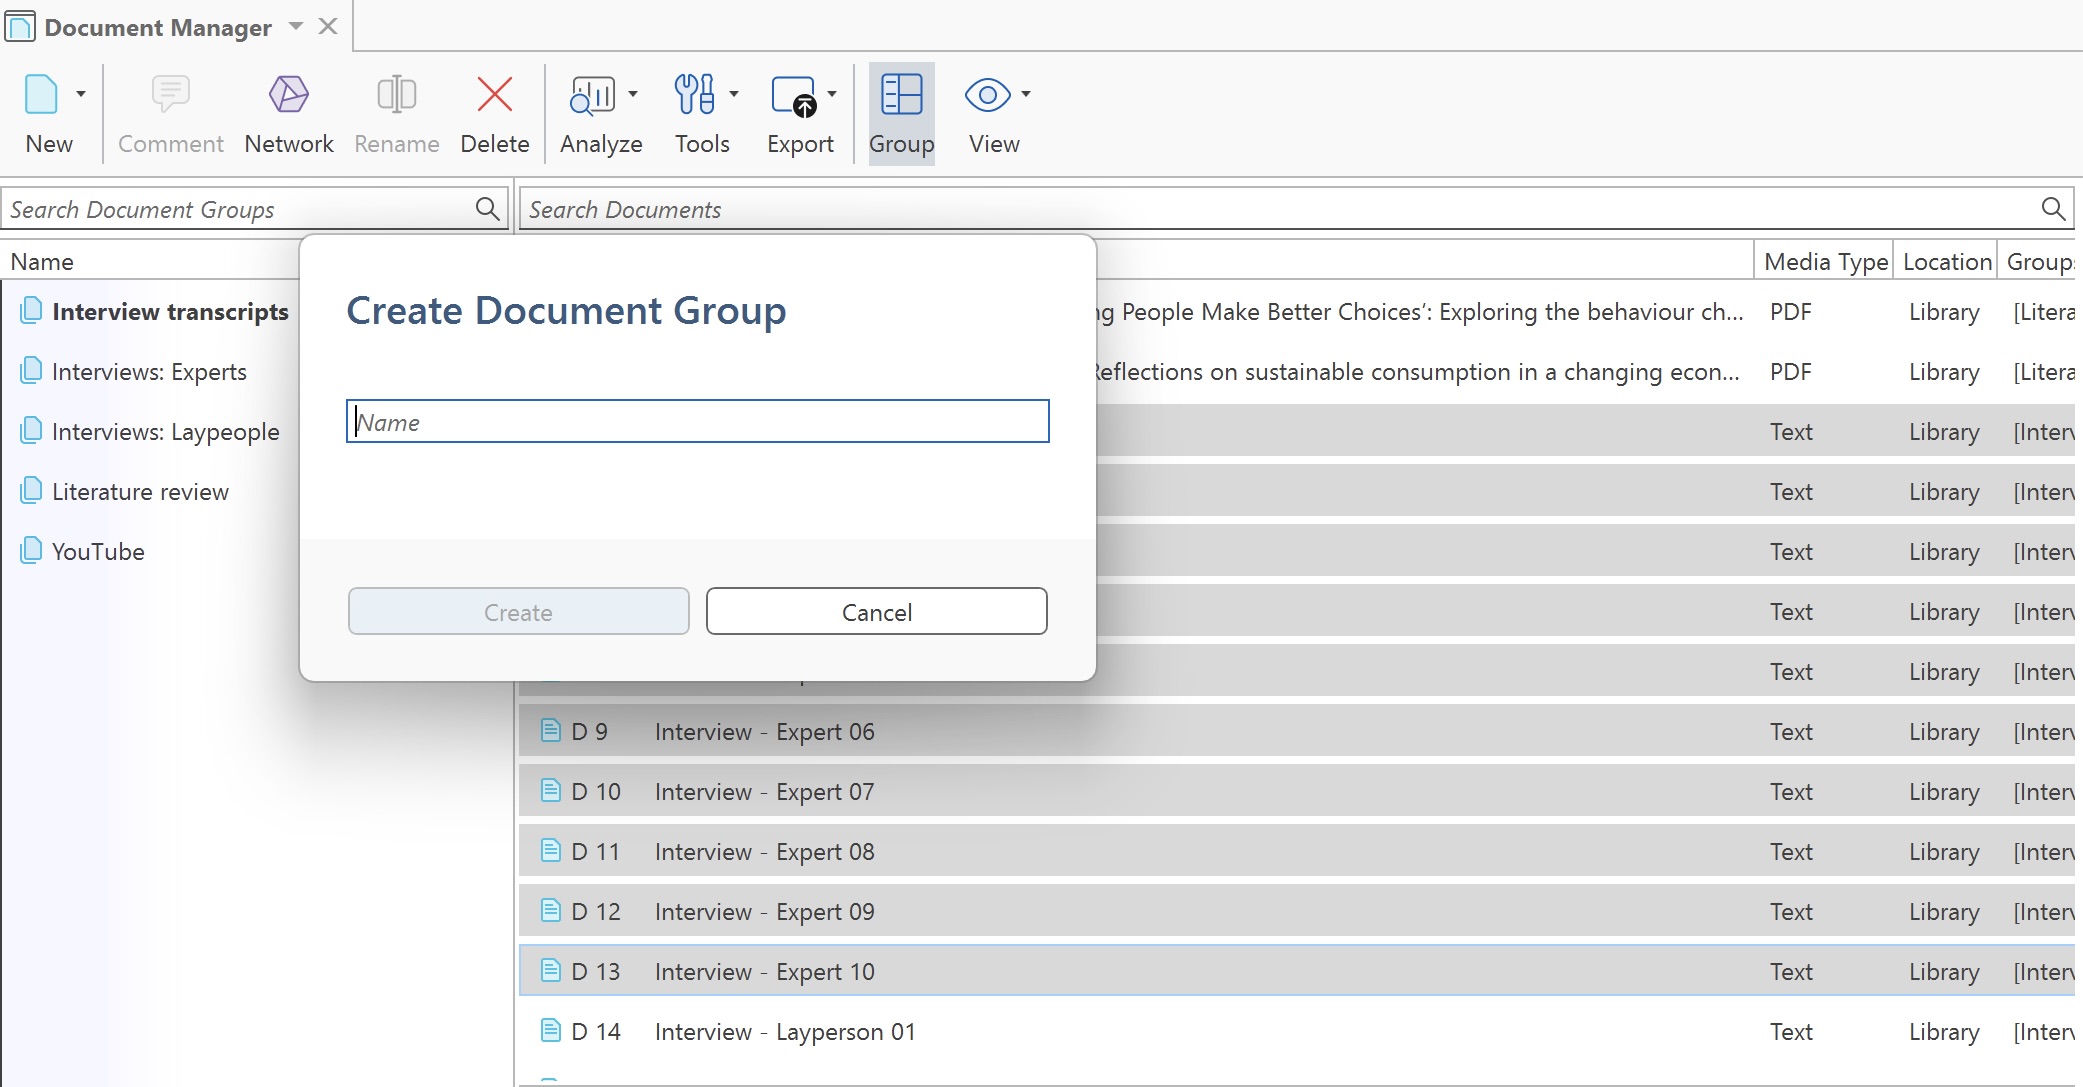Select the Document Manager tab
This screenshot has width=2083, height=1087.
pos(158,27)
